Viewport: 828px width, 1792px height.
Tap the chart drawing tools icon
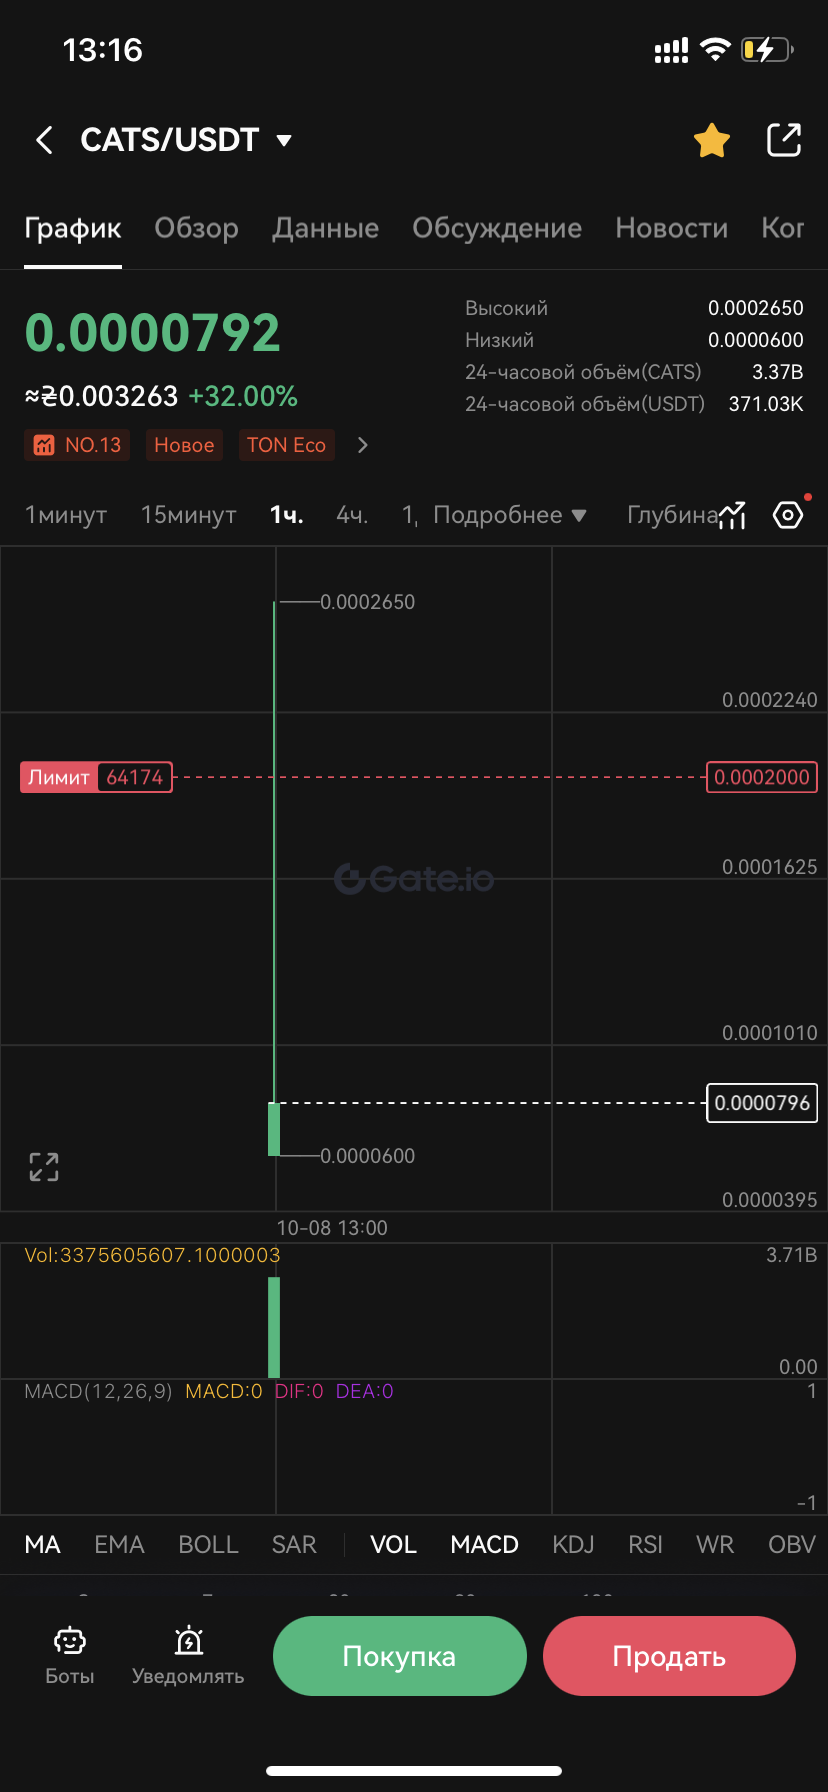(733, 515)
